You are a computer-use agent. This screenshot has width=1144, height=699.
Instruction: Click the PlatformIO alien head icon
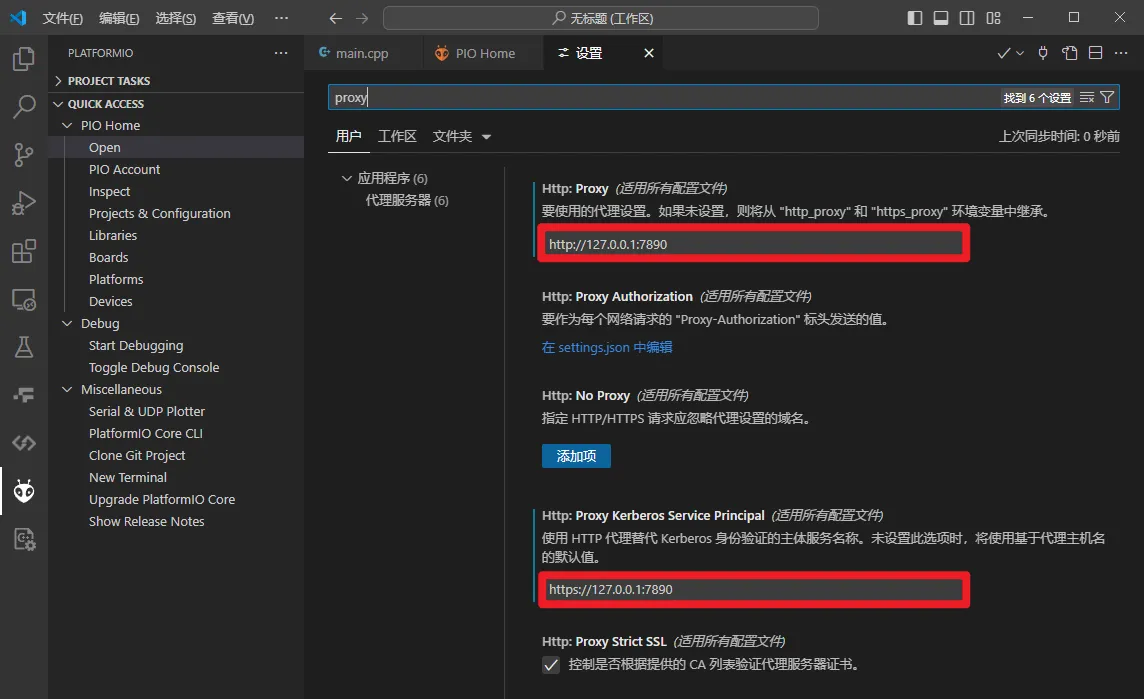(24, 491)
